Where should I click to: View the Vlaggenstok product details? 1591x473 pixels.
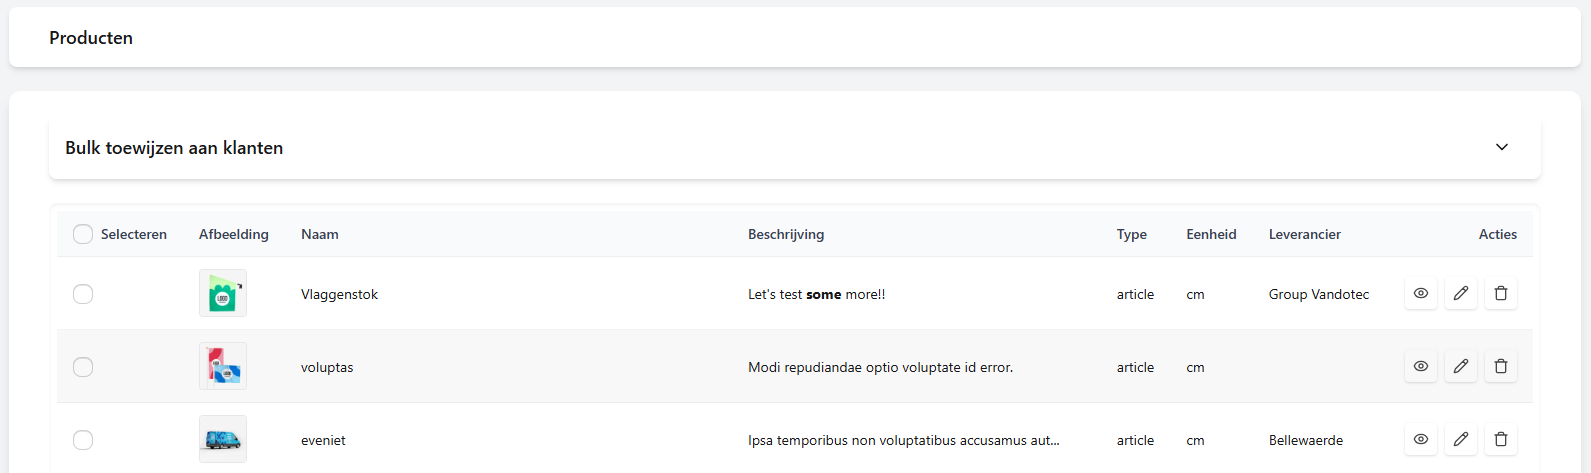tap(1421, 294)
